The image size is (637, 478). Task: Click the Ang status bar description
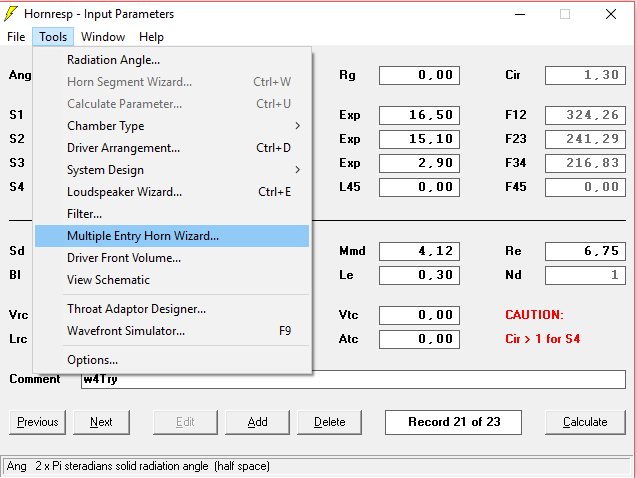pyautogui.click(x=138, y=466)
